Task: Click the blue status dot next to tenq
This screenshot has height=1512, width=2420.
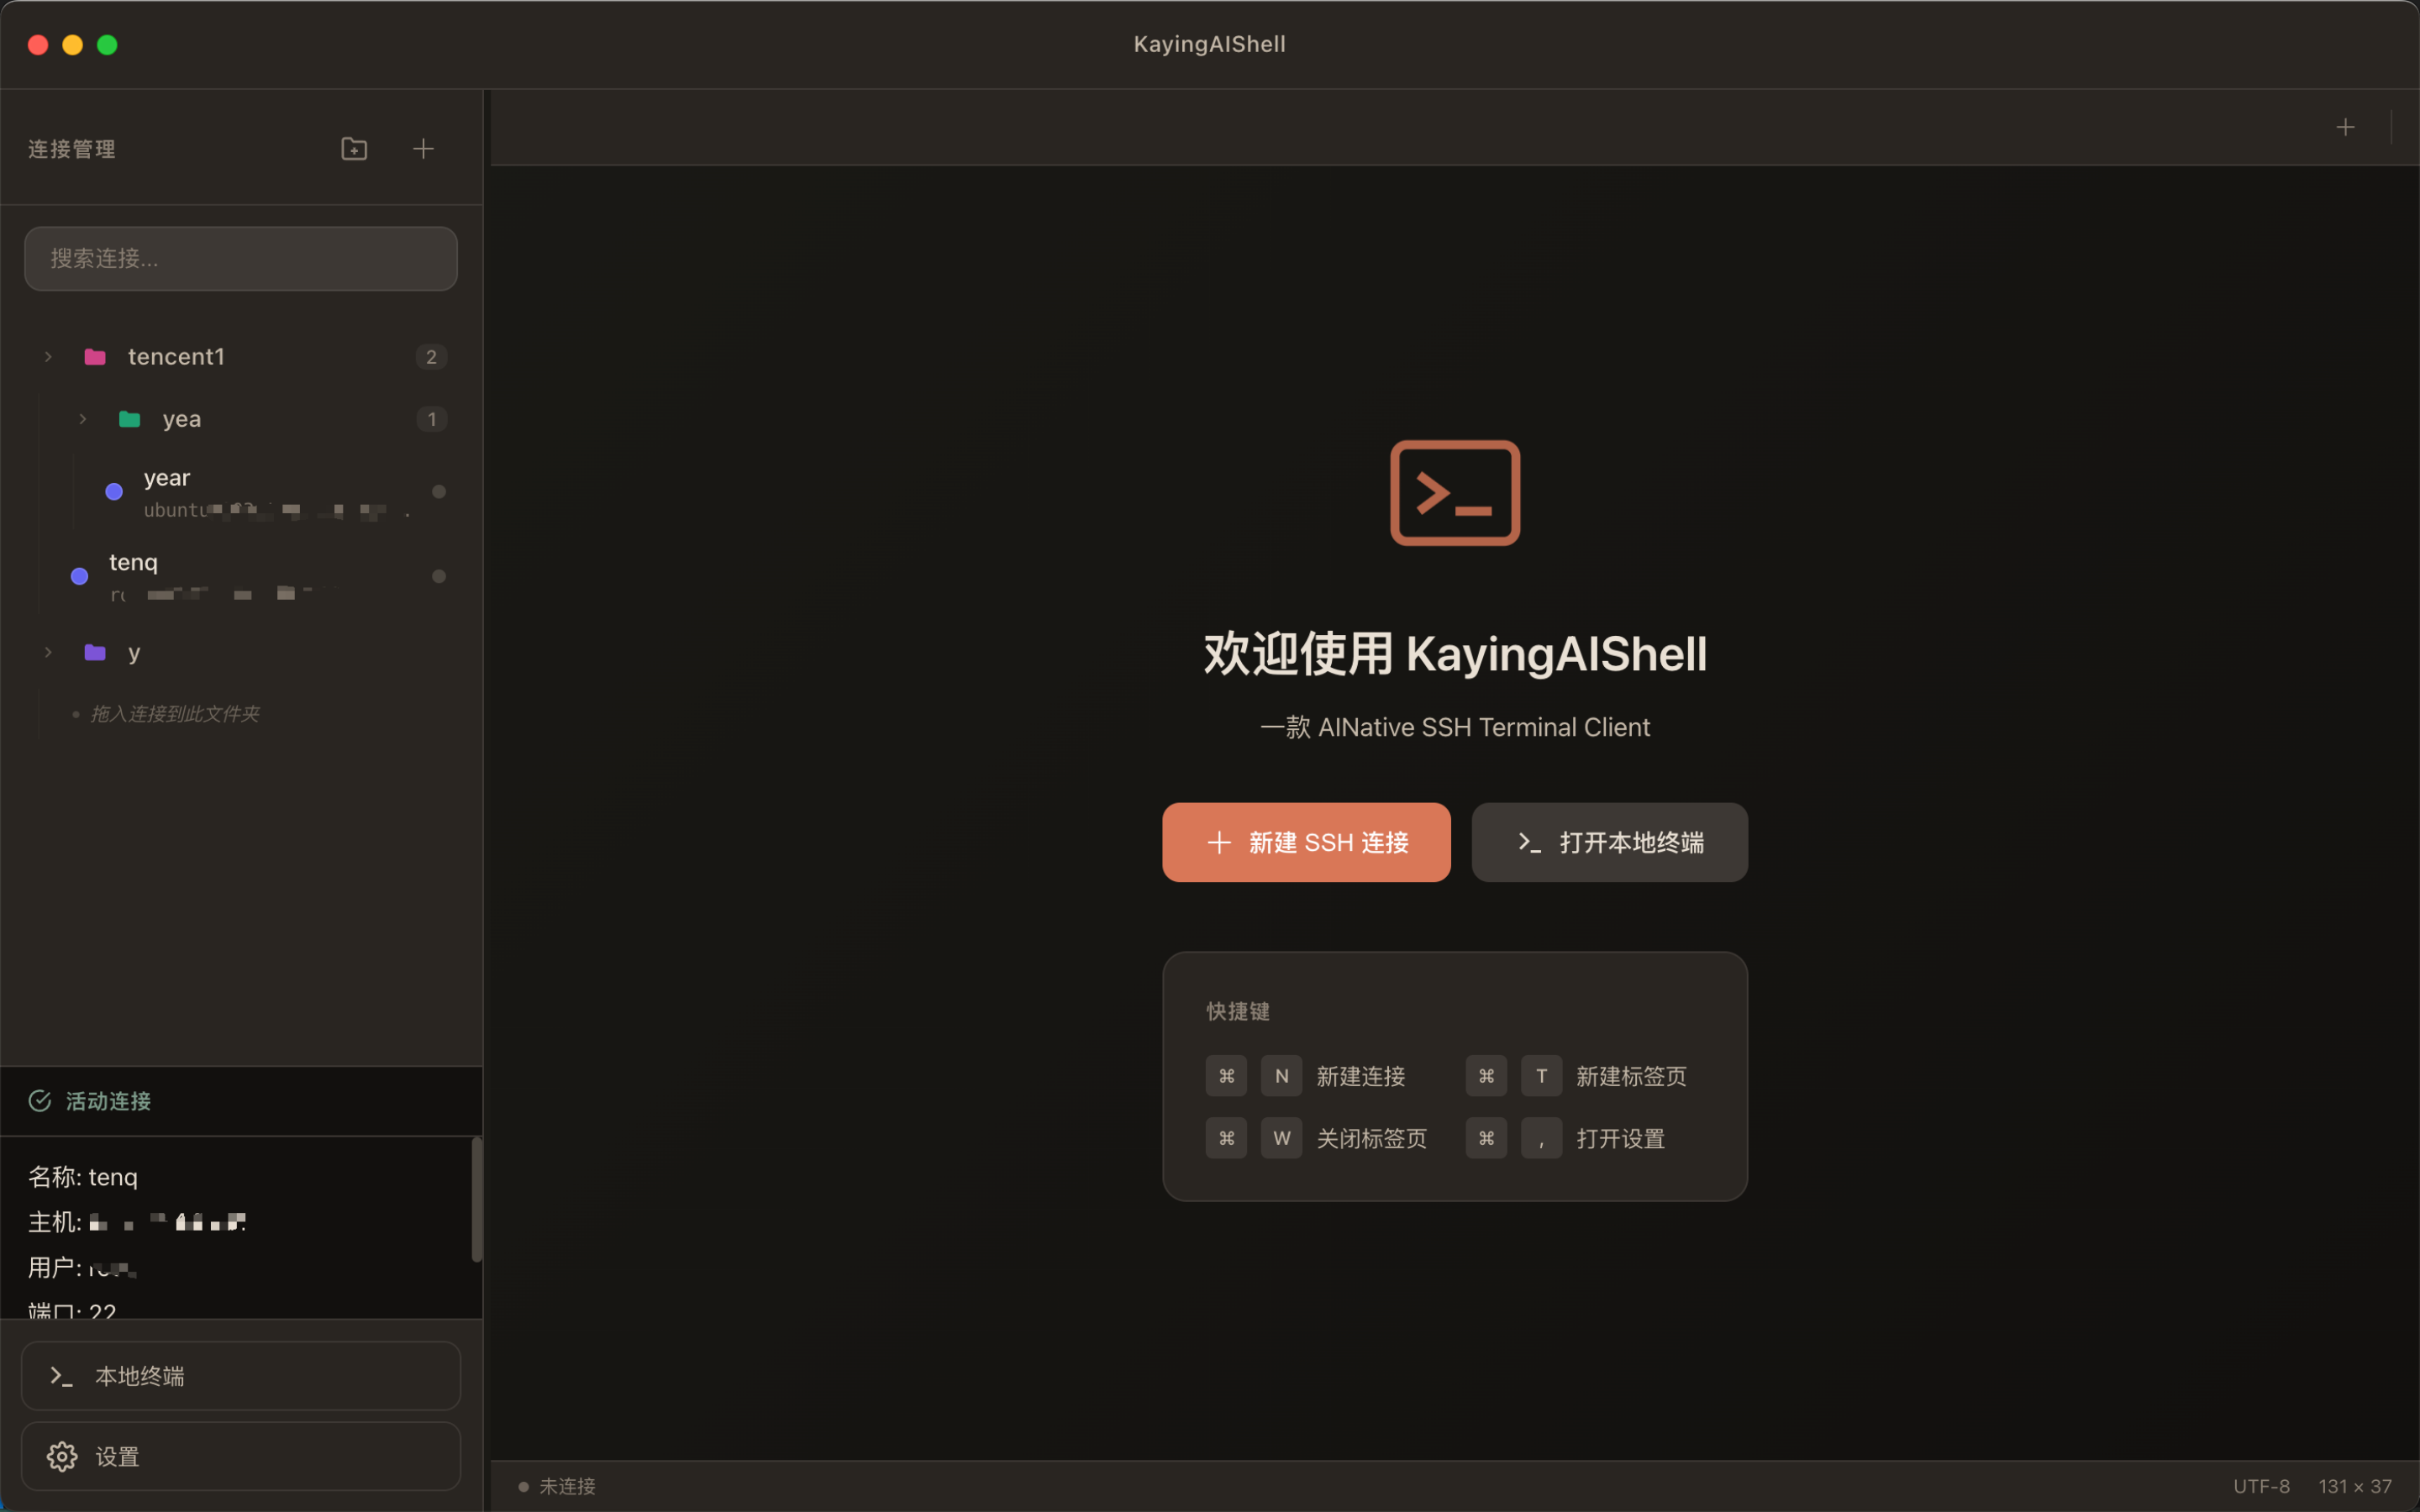Action: [79, 575]
